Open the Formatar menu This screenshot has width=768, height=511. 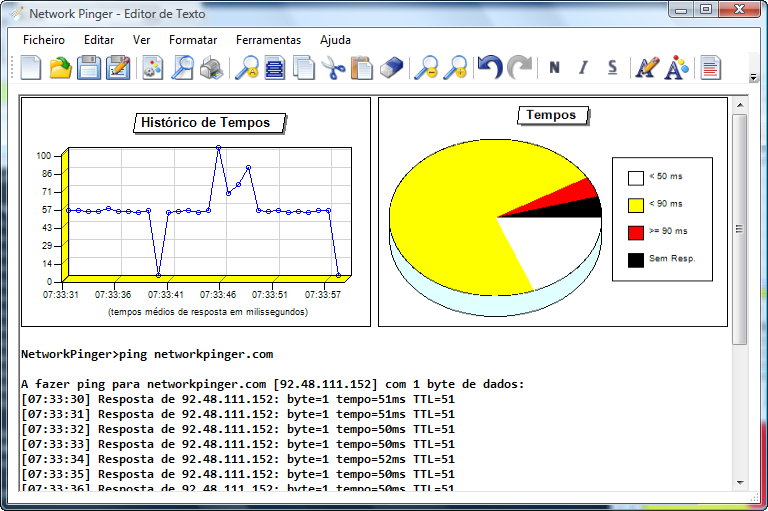click(193, 40)
